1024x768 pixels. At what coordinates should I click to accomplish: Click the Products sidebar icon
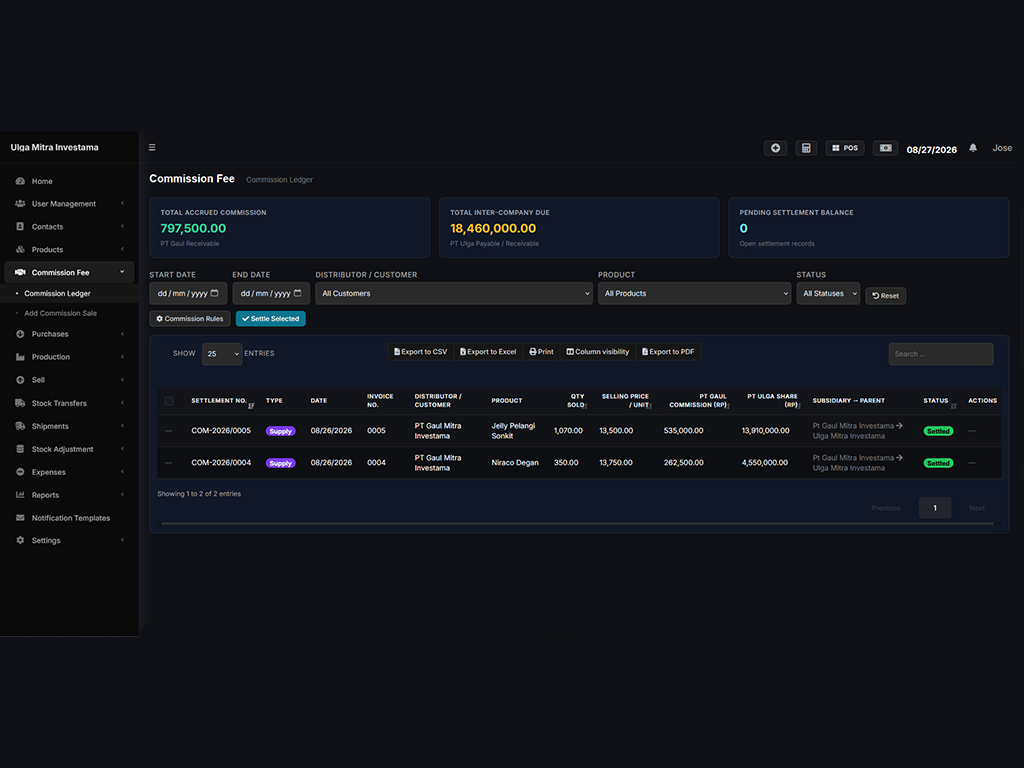20,249
